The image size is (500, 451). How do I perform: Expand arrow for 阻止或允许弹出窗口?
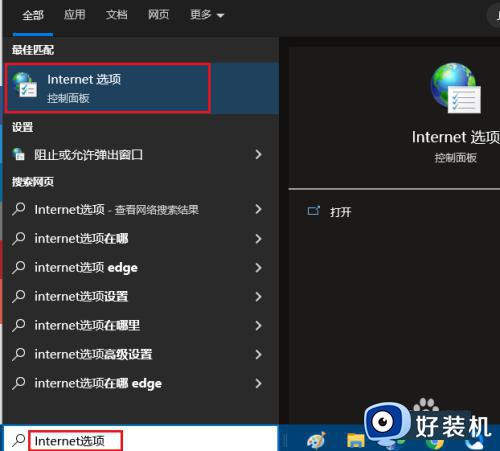point(258,154)
